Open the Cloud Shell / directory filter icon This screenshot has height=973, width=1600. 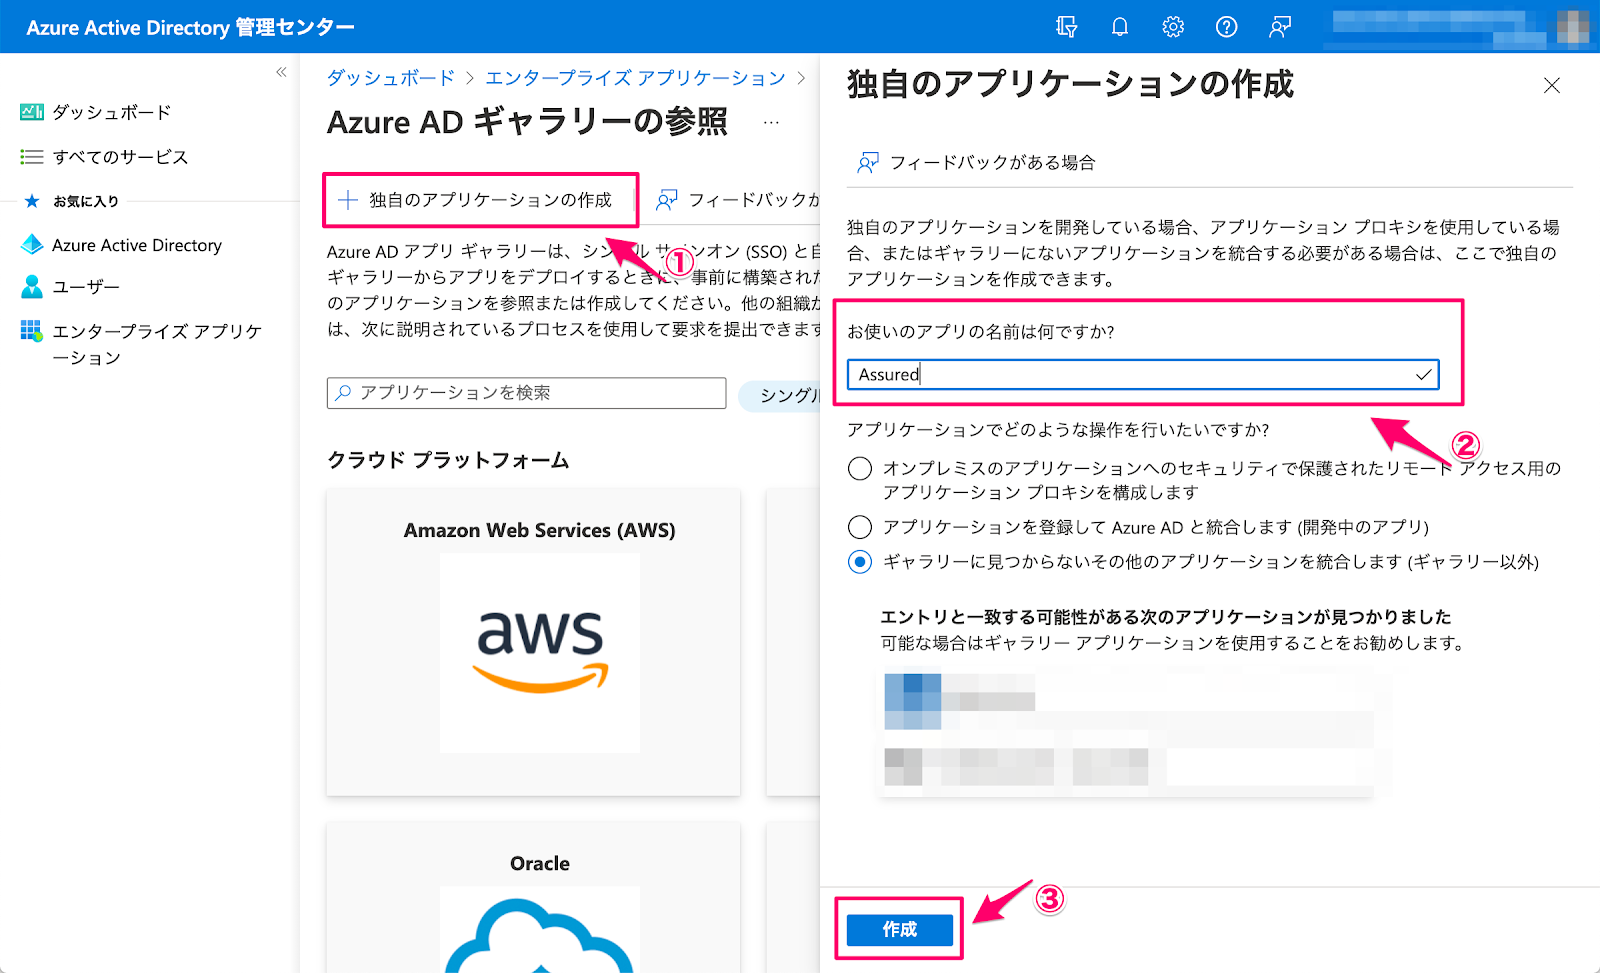(1066, 27)
